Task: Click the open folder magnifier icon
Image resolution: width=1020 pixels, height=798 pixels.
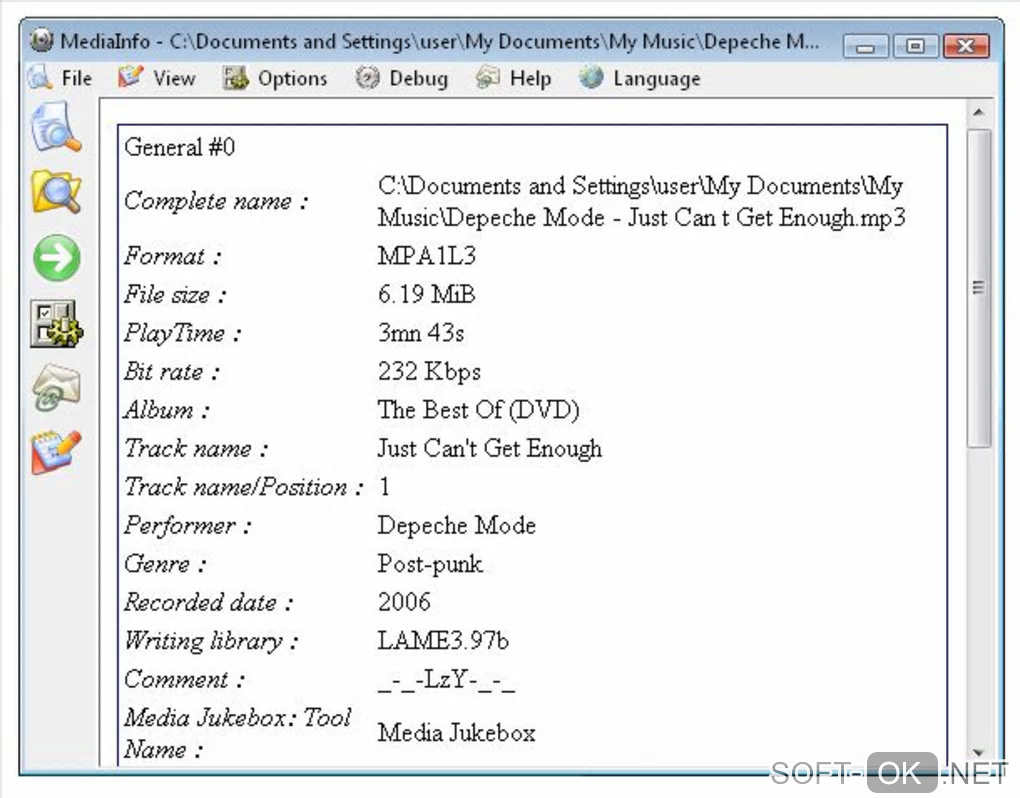Action: click(57, 192)
